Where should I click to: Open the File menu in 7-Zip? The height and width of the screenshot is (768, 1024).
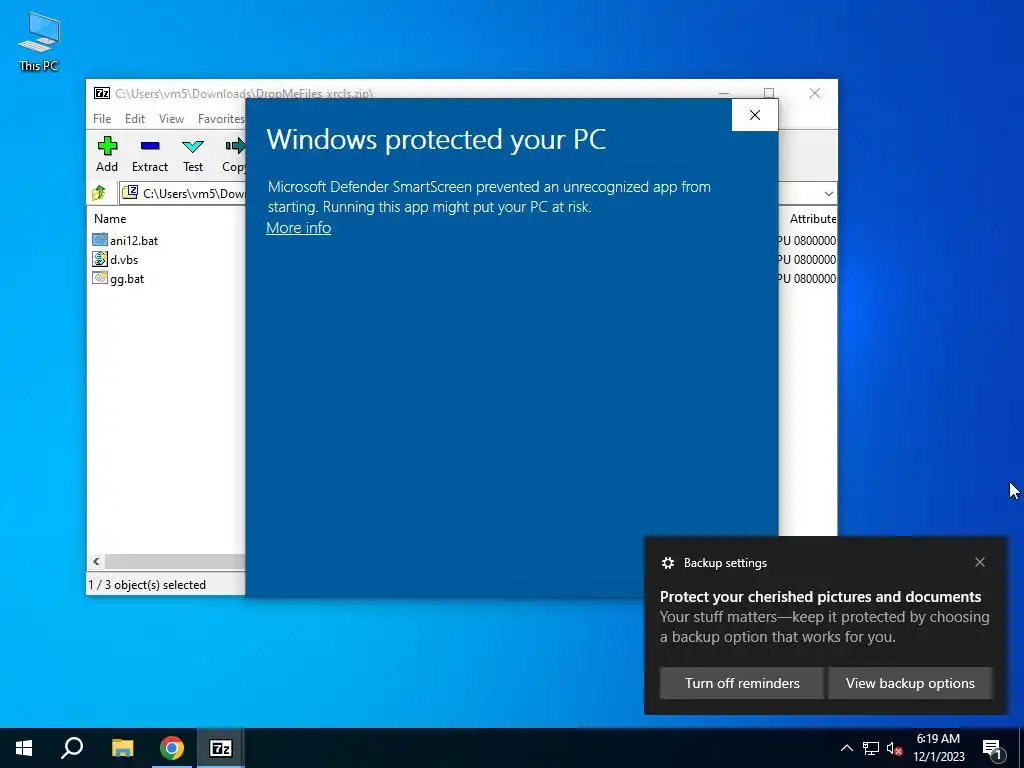(102, 118)
